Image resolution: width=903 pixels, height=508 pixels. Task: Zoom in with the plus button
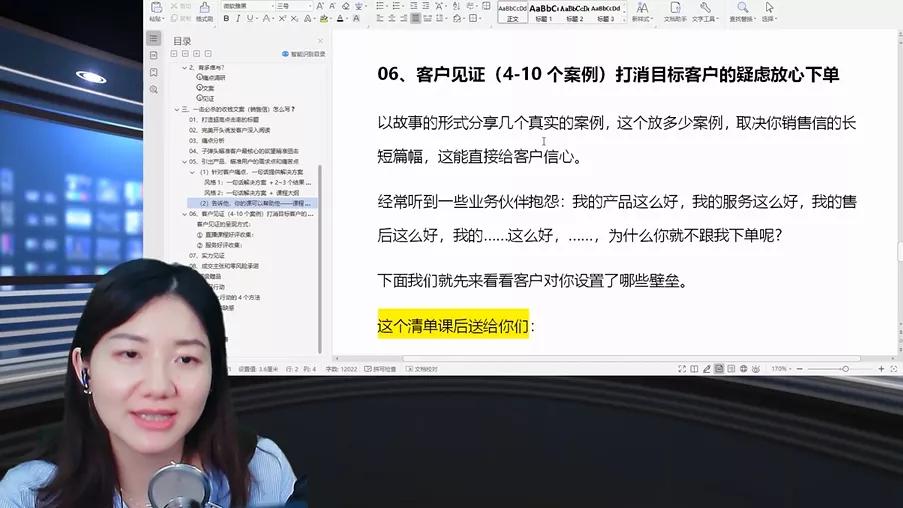(881, 369)
